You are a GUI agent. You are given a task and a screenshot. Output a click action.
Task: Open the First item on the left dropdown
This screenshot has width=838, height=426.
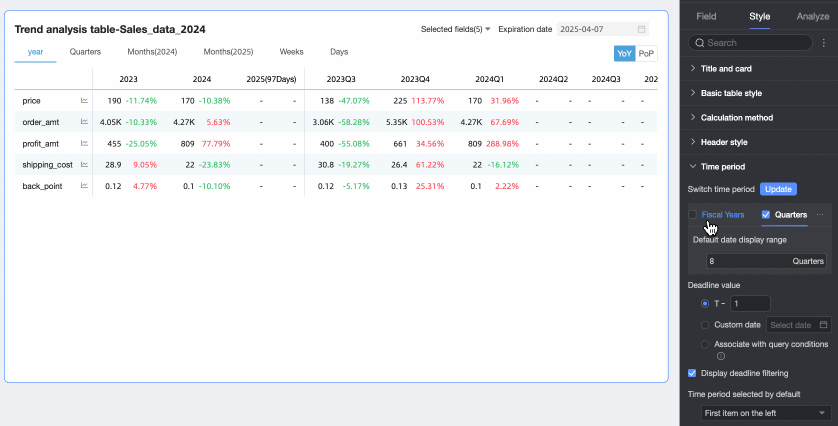point(765,413)
